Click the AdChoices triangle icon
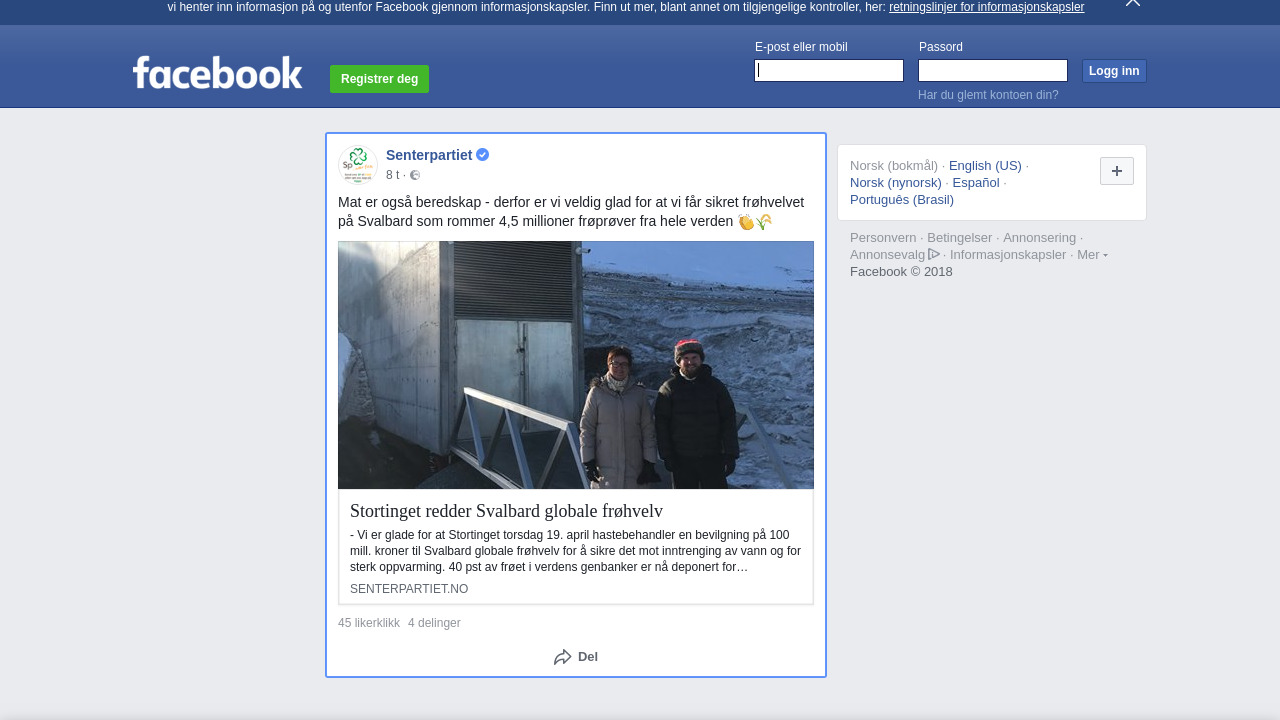The image size is (1280, 720). [x=934, y=254]
